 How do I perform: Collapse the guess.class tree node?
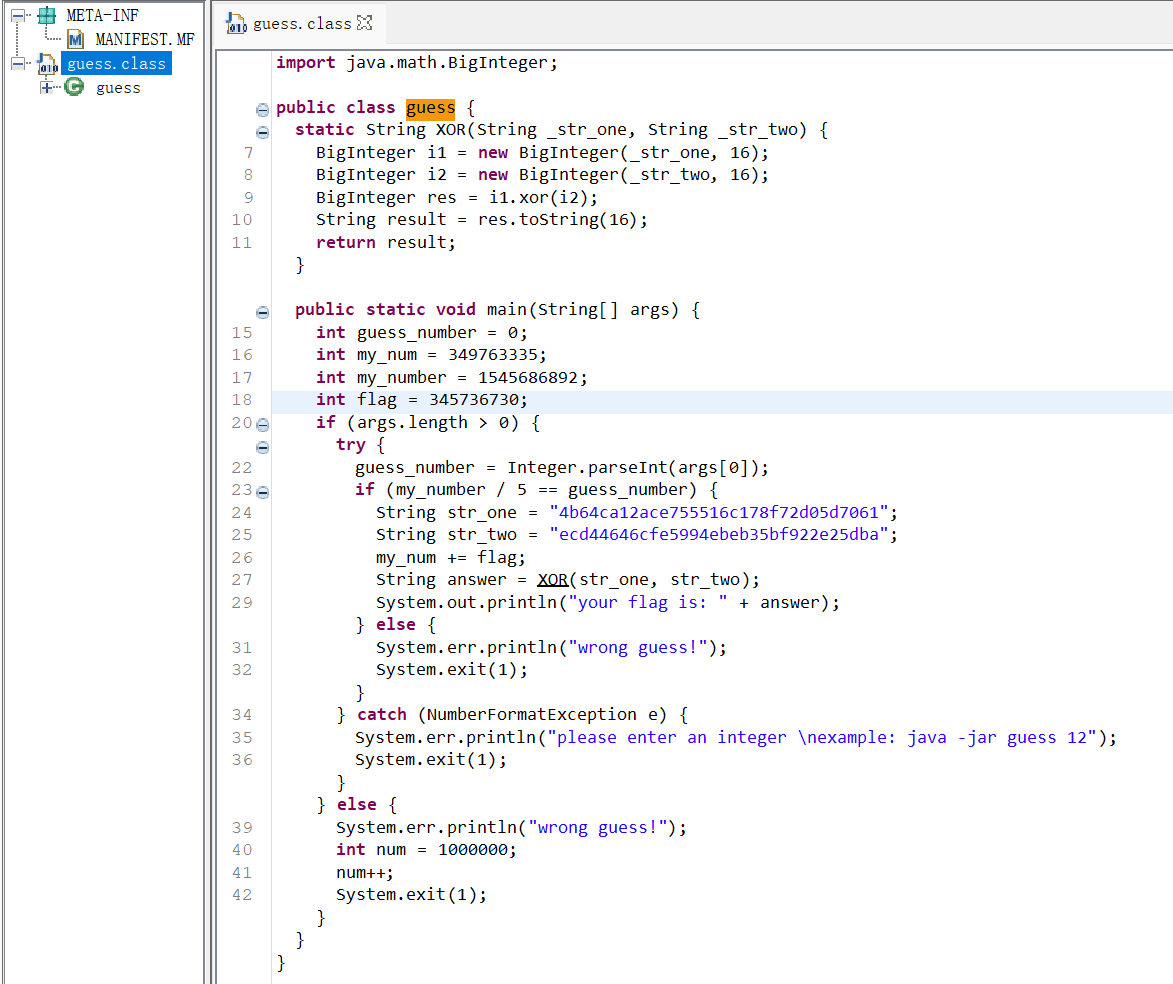(x=17, y=64)
